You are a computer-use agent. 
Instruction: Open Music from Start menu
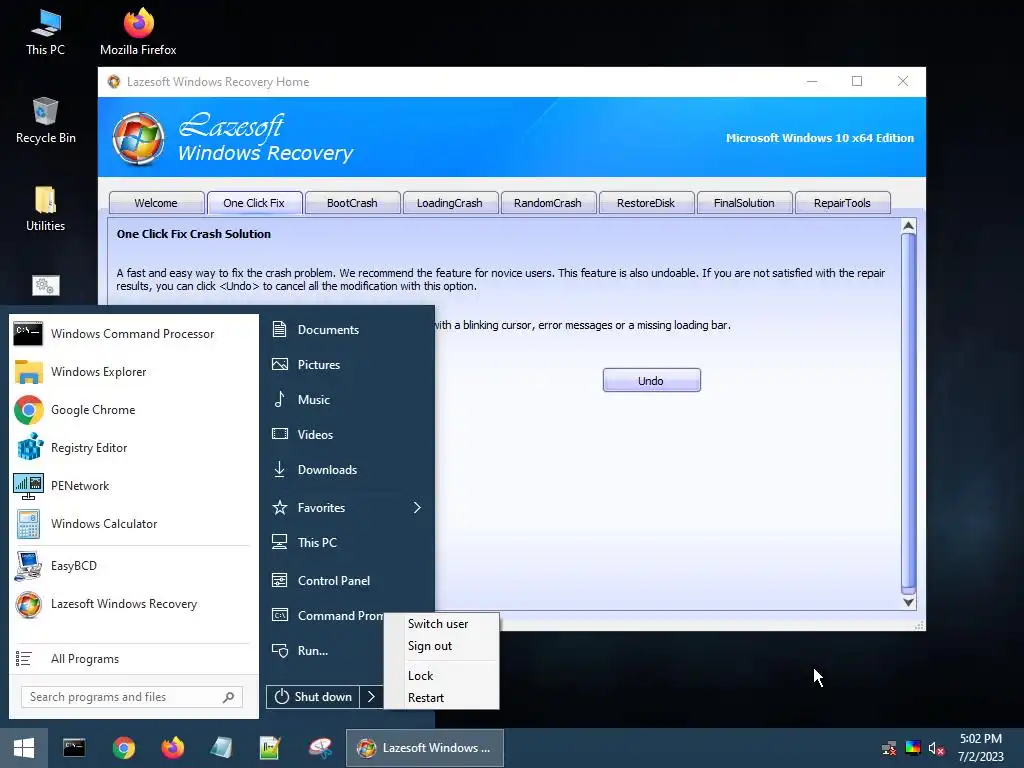click(x=347, y=400)
